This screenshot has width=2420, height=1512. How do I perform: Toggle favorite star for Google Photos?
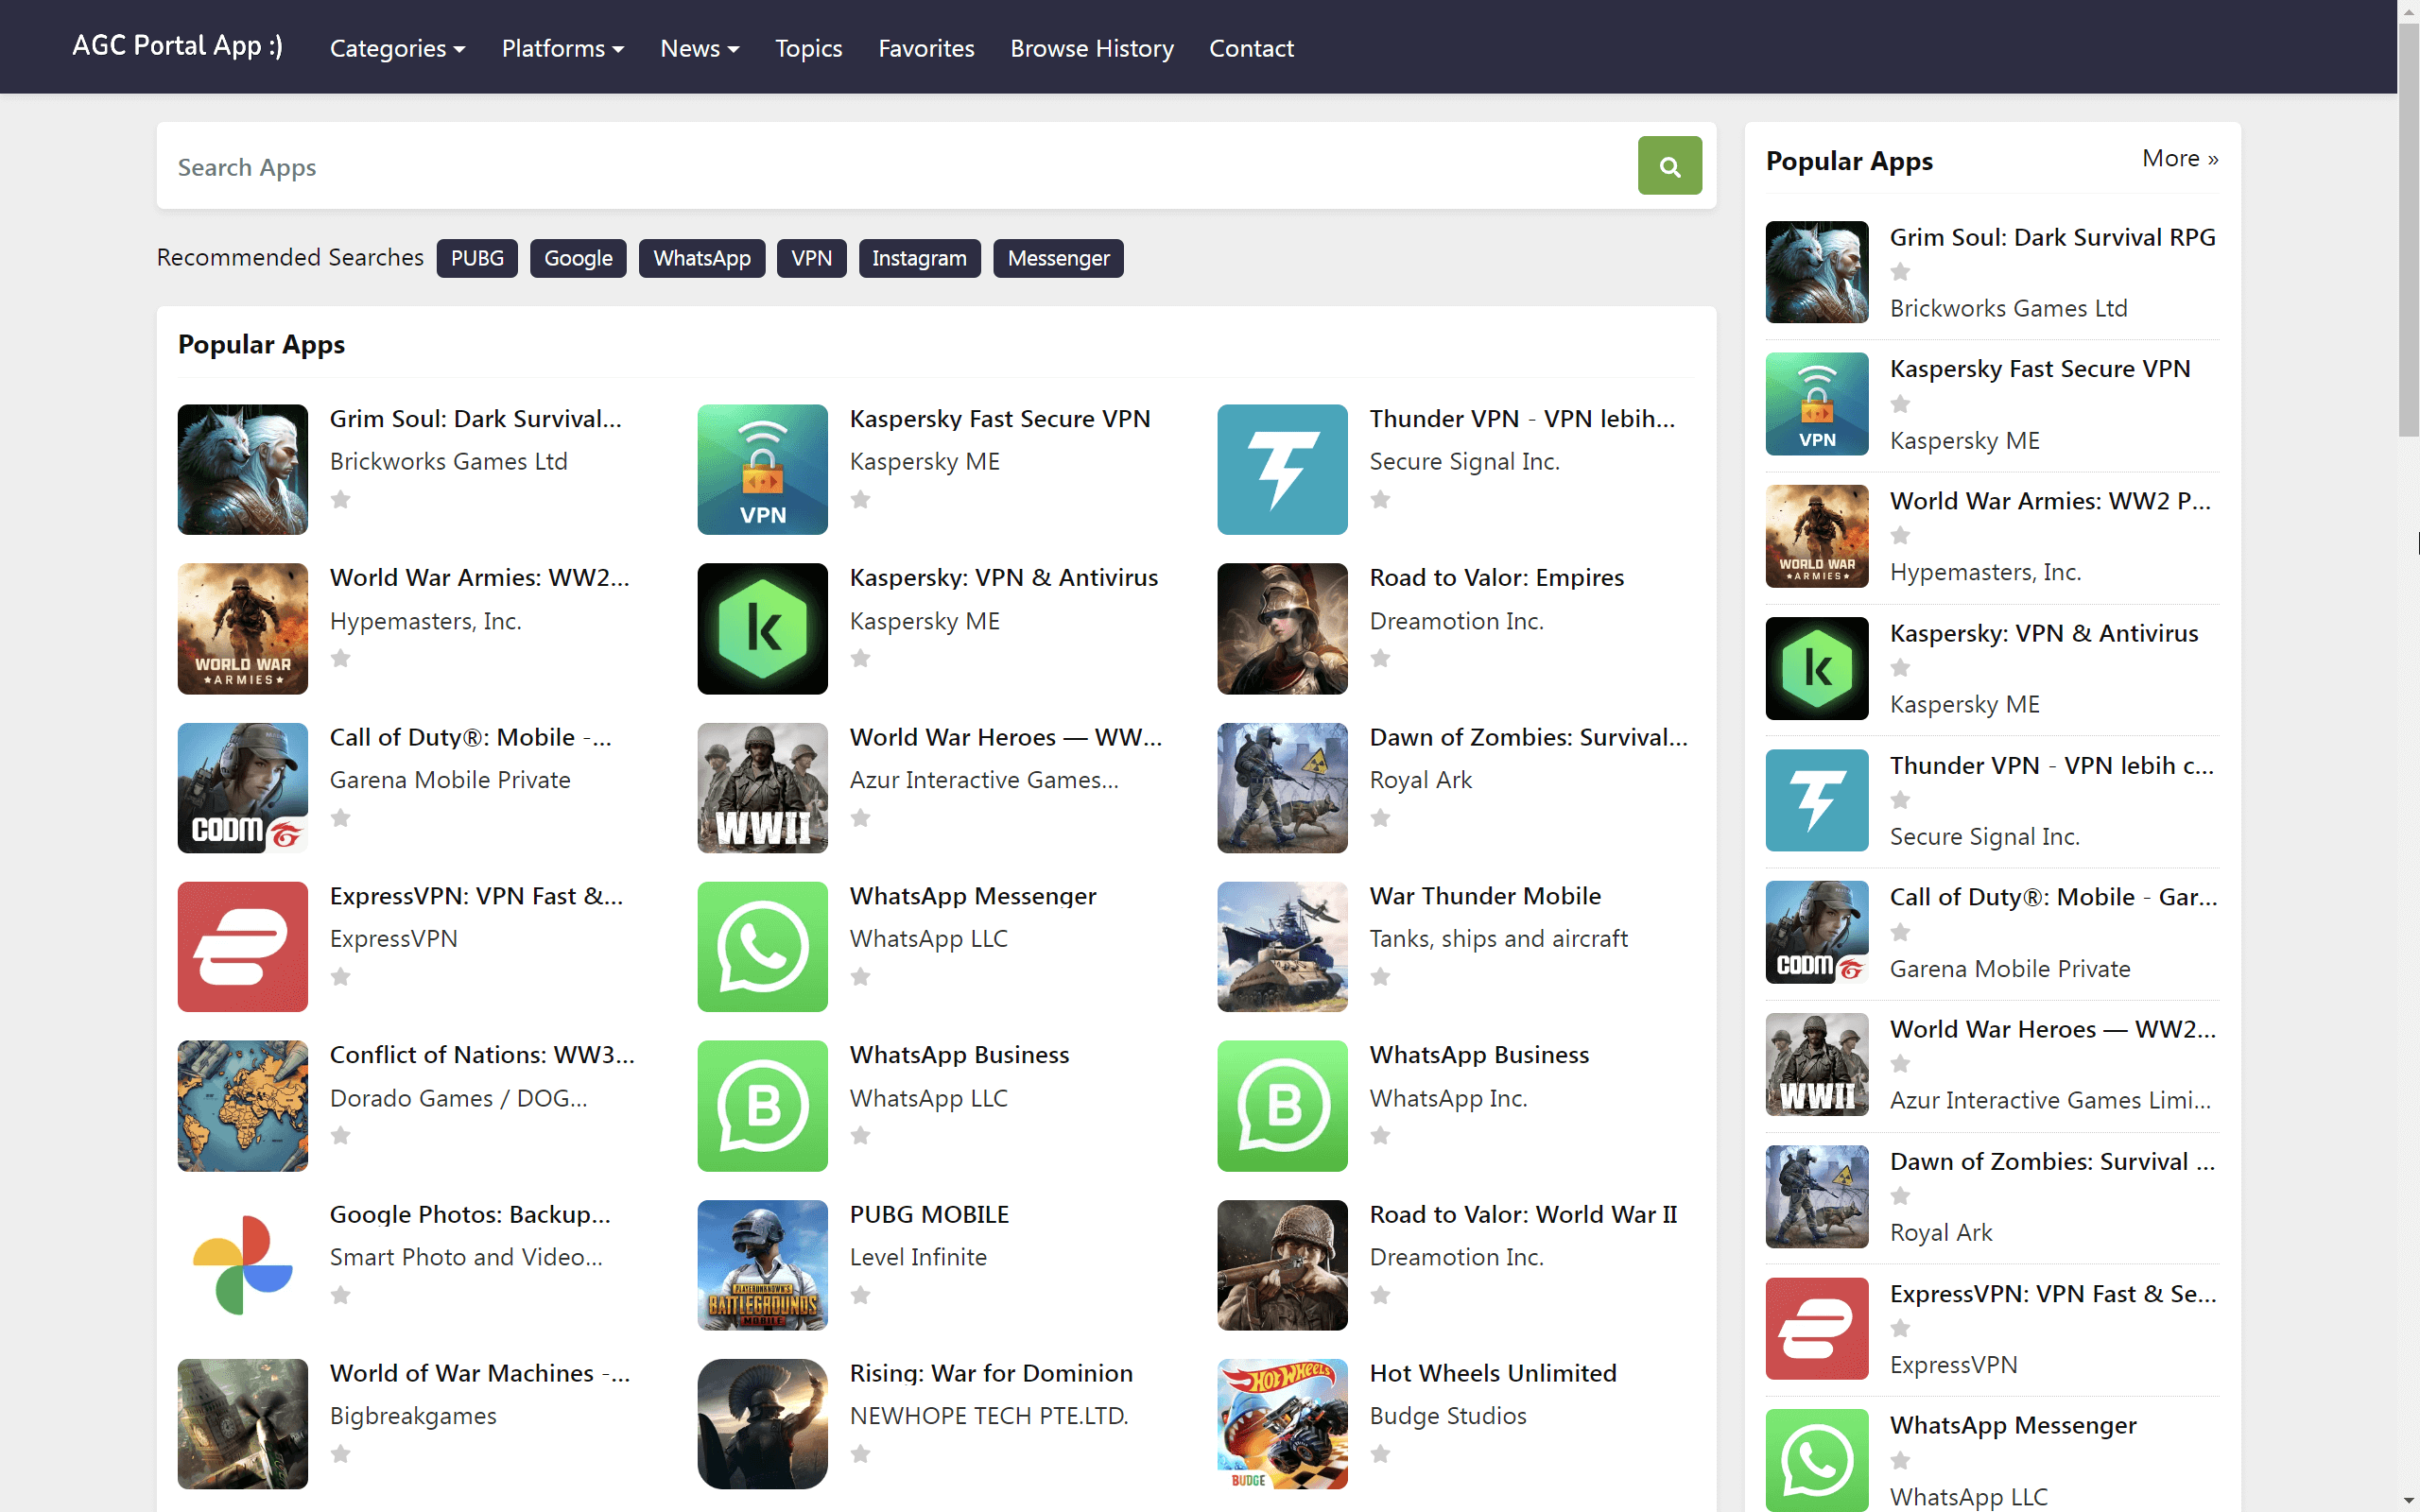pos(341,1295)
